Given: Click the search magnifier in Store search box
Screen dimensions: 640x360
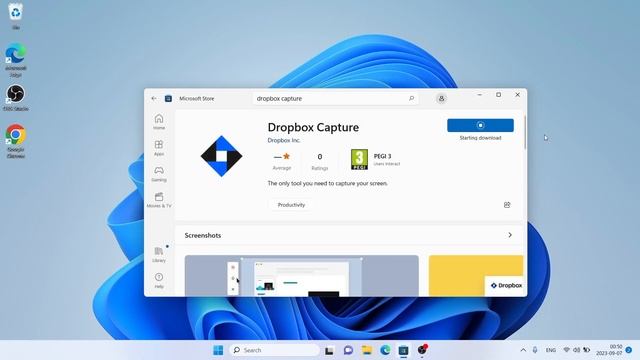Looking at the screenshot, I should coord(411,98).
